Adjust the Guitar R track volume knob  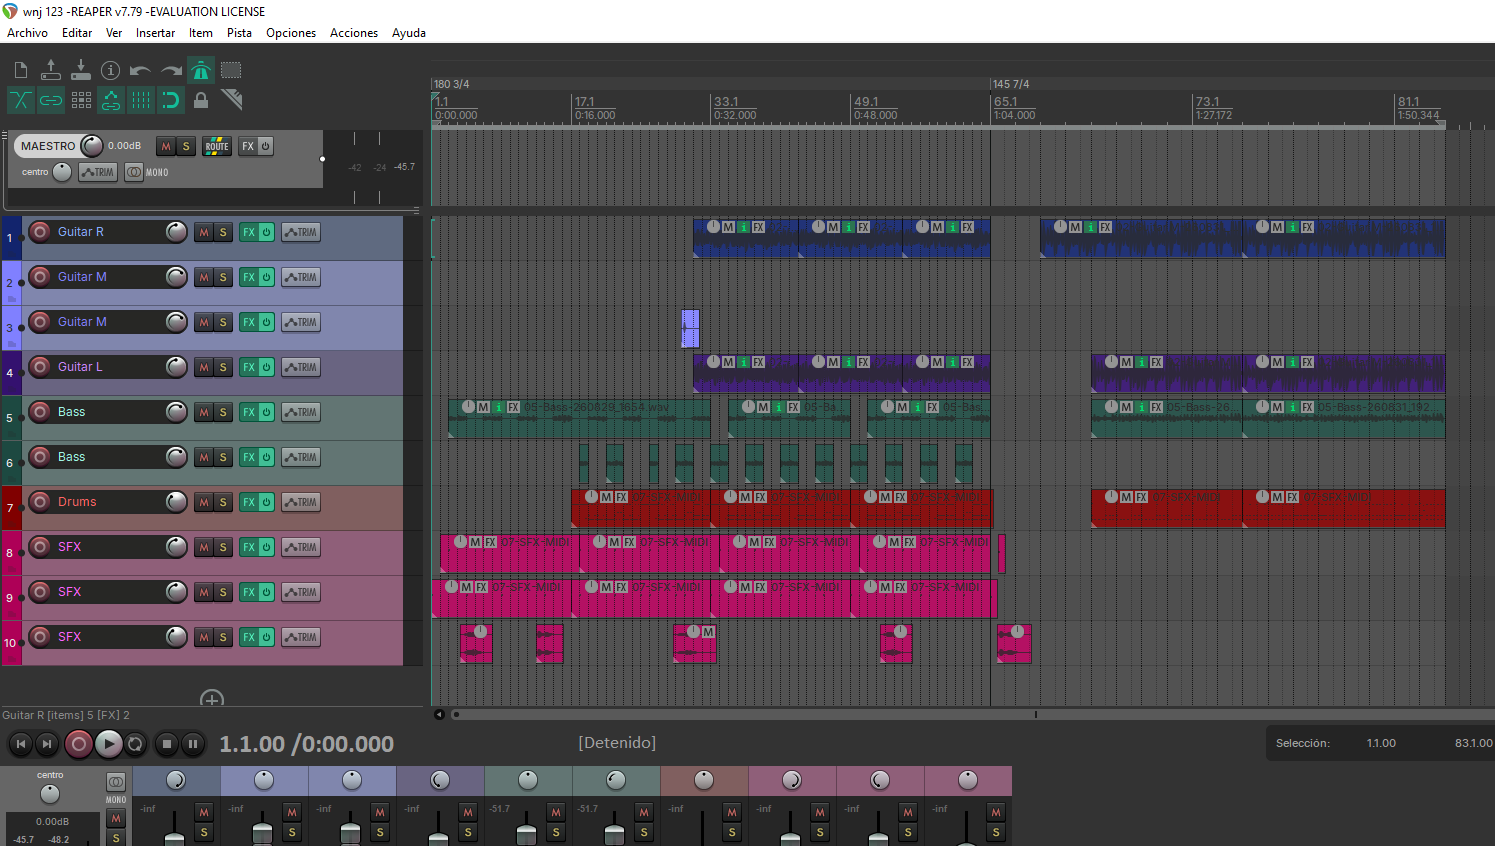pyautogui.click(x=176, y=232)
